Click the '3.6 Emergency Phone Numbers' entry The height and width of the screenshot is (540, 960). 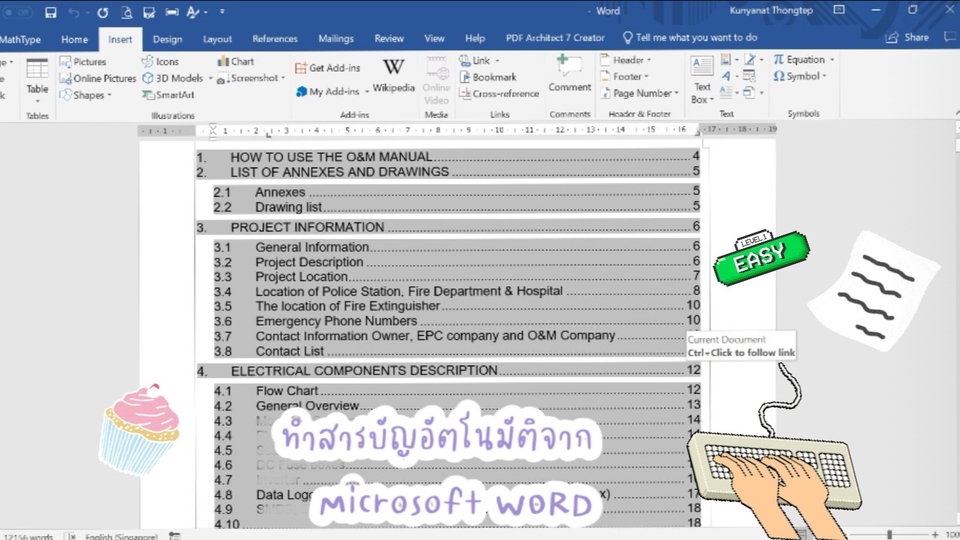point(457,321)
